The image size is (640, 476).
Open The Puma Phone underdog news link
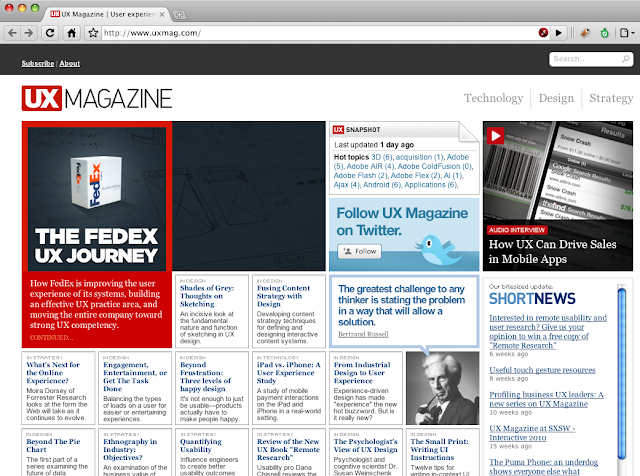[543, 467]
